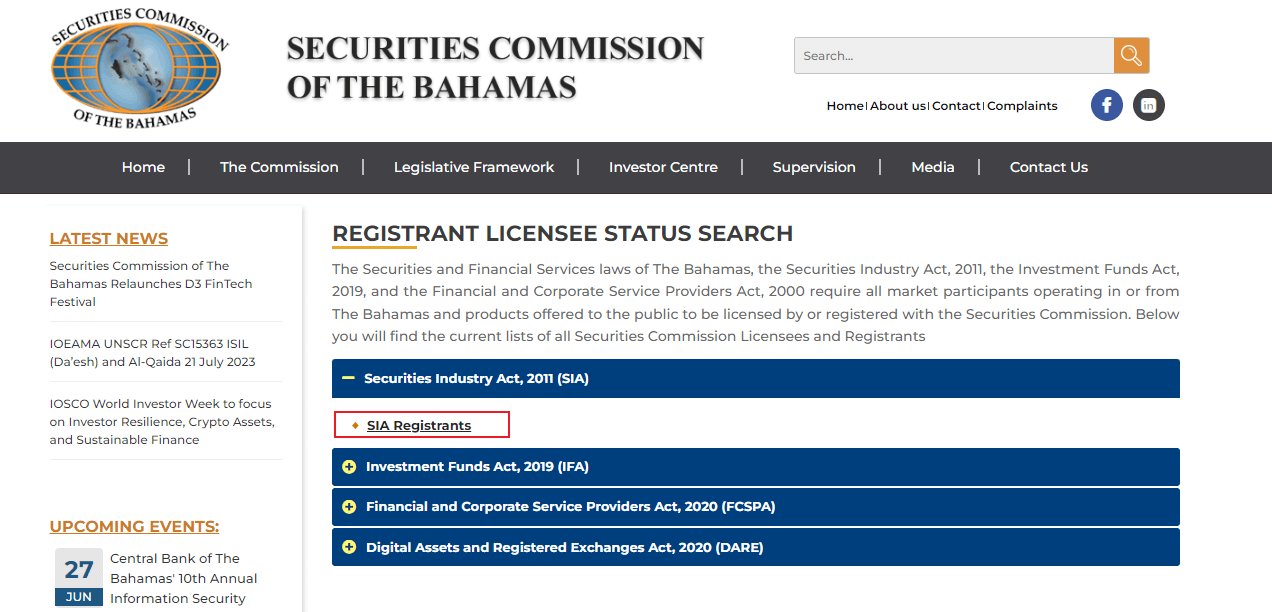Collapse Securities Industry Act, 2011 (SIA) section

[x=475, y=379]
